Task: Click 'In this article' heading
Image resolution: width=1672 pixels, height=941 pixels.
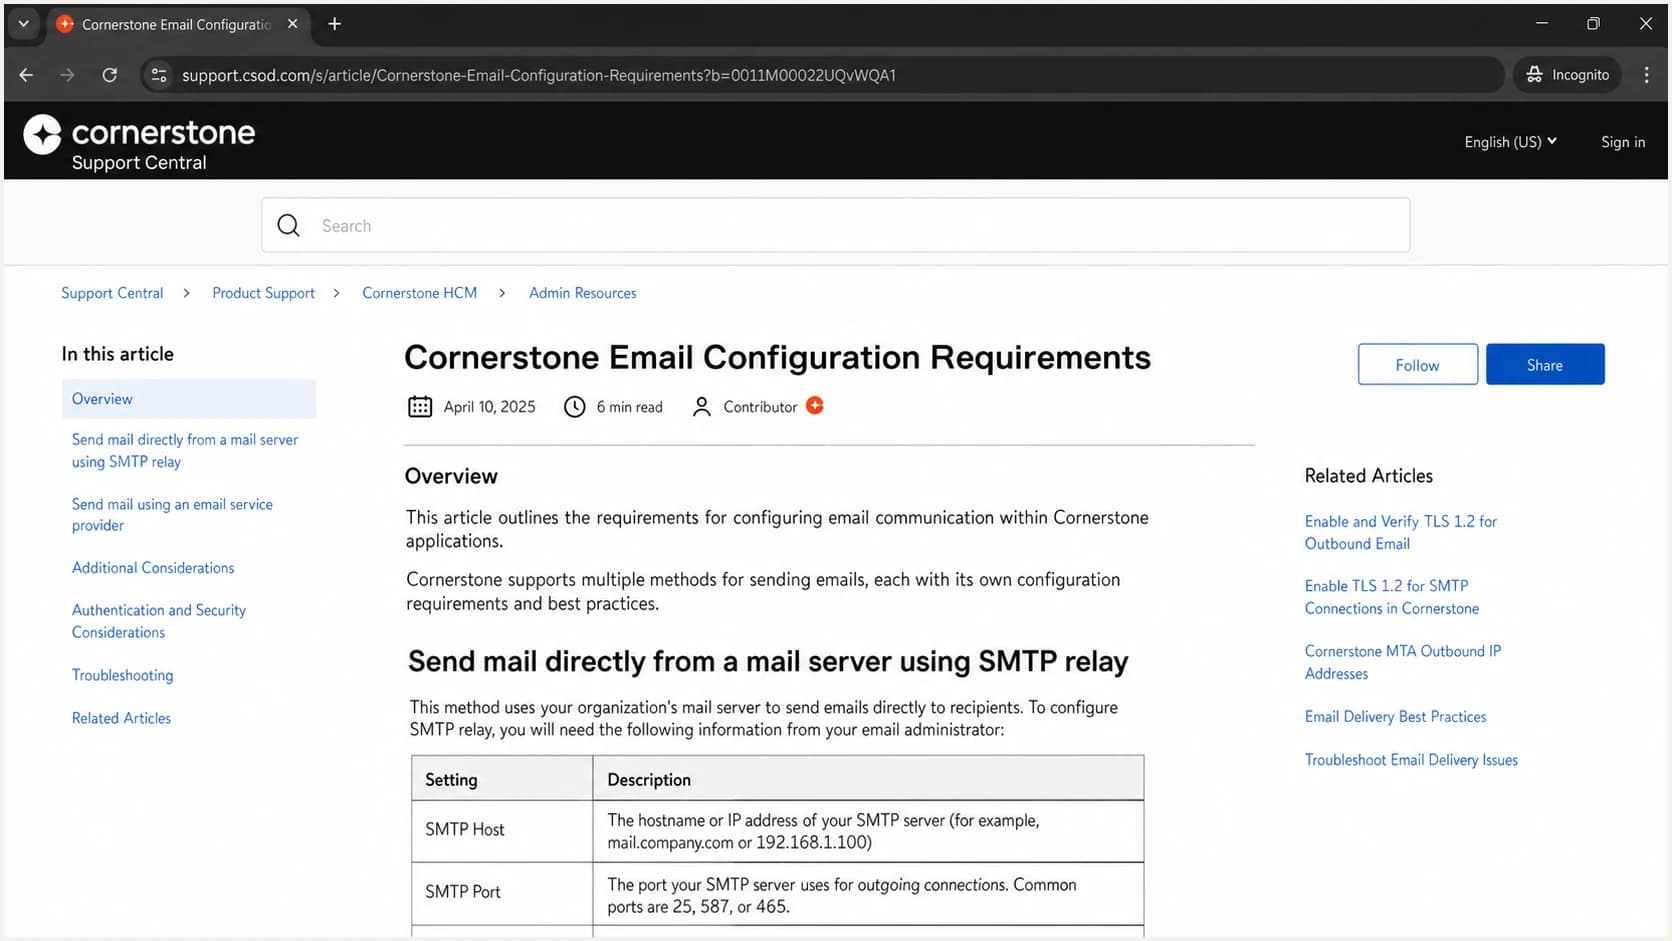Action: pyautogui.click(x=117, y=354)
